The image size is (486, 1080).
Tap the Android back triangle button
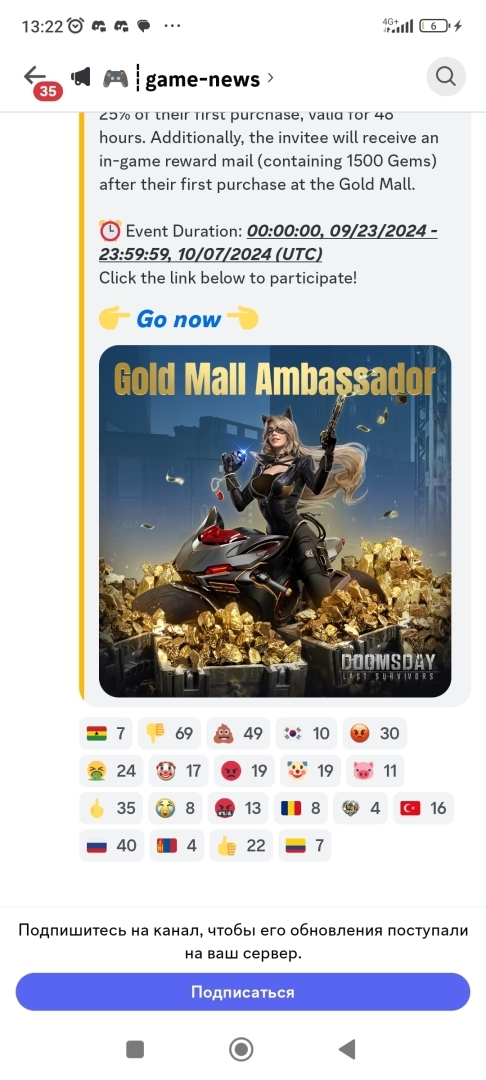pyautogui.click(x=348, y=1049)
